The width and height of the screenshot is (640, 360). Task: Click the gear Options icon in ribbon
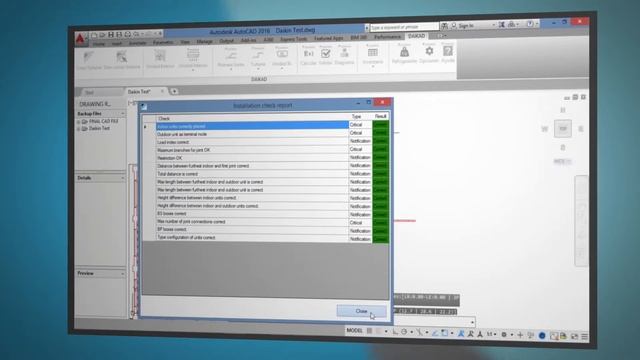429,51
